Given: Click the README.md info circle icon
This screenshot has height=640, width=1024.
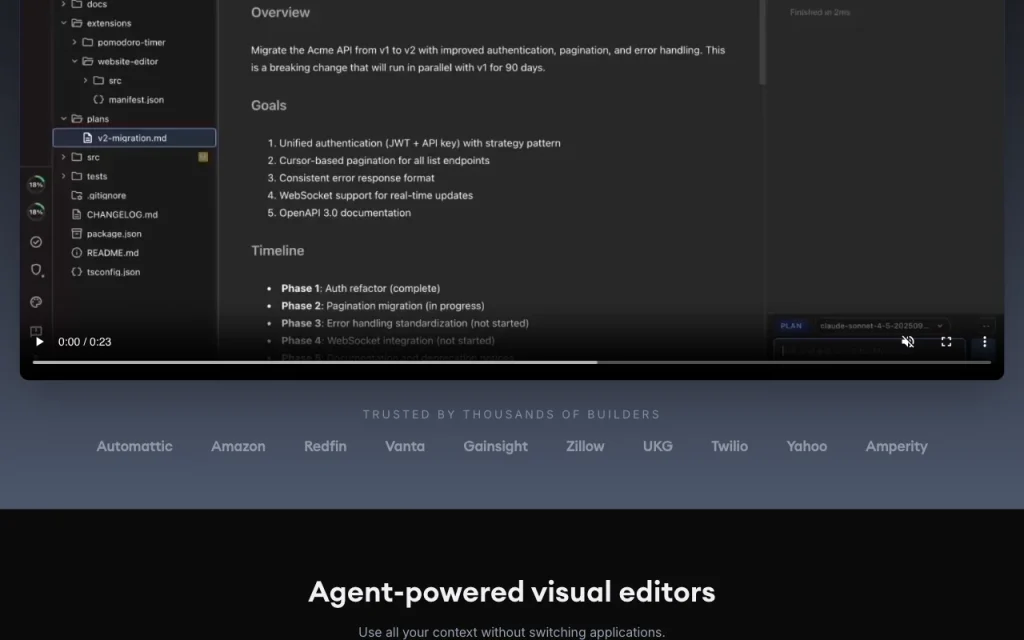Looking at the screenshot, I should 76,253.
